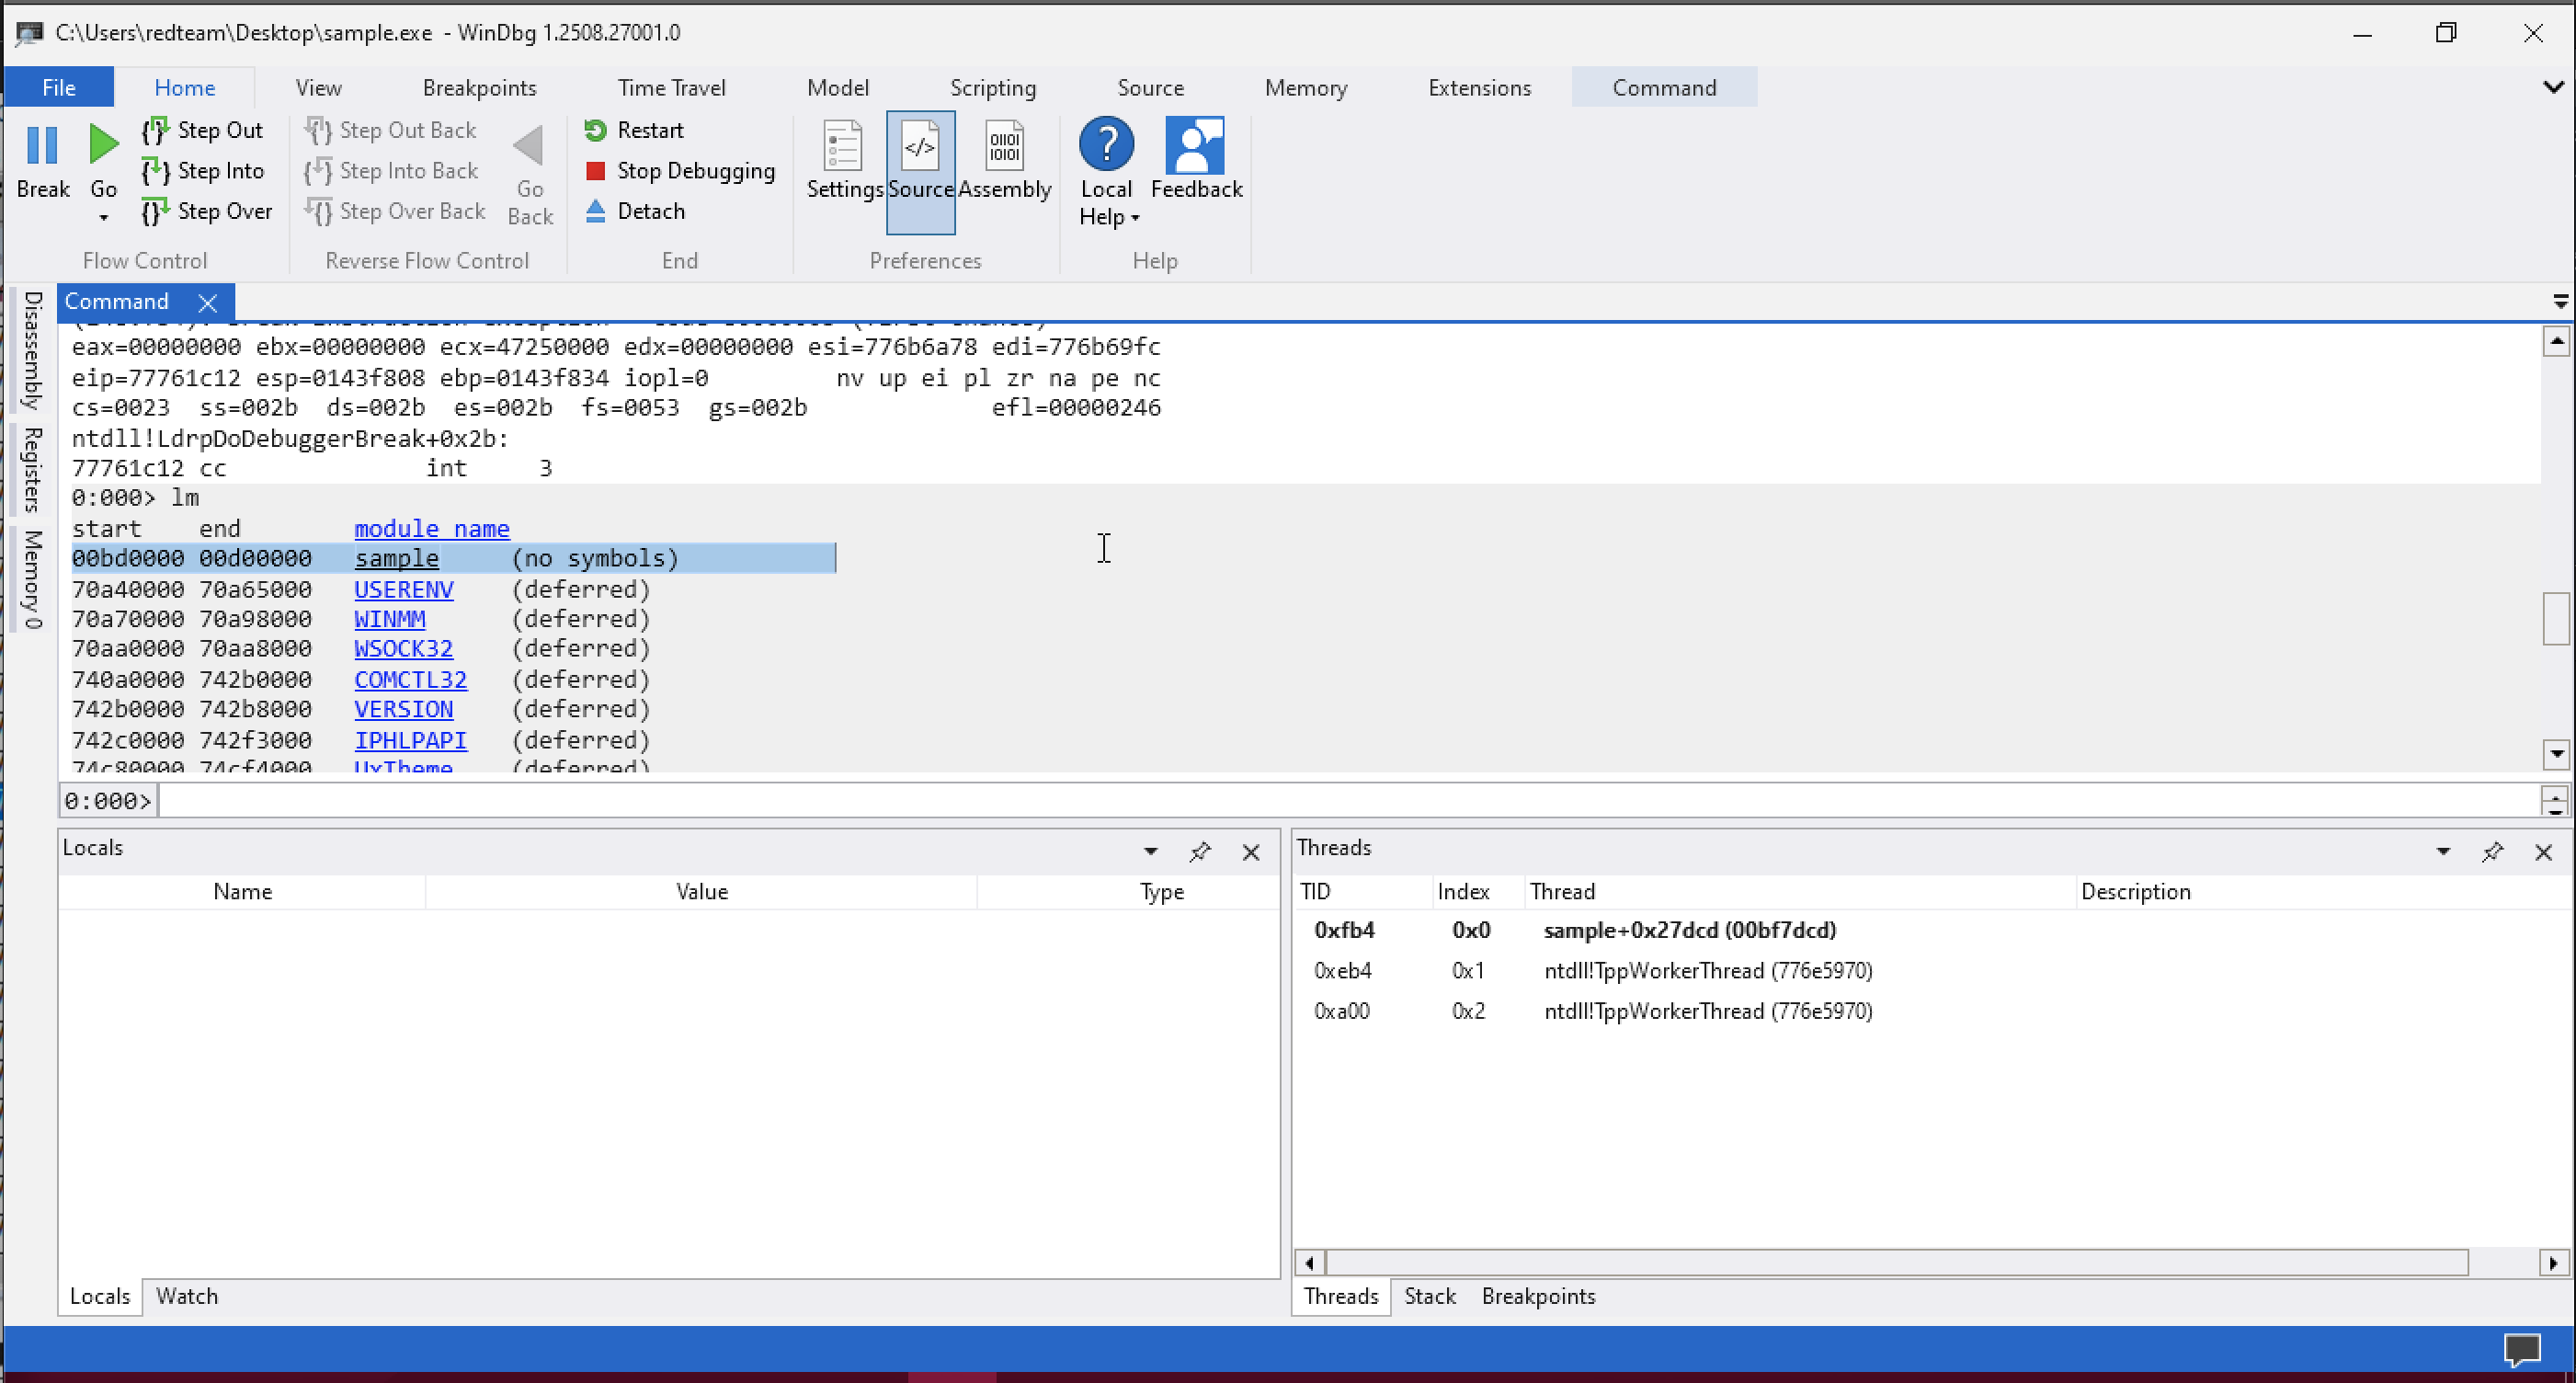Open Locals panel options dropdown arrow
This screenshot has height=1383, width=2576.
[1151, 852]
